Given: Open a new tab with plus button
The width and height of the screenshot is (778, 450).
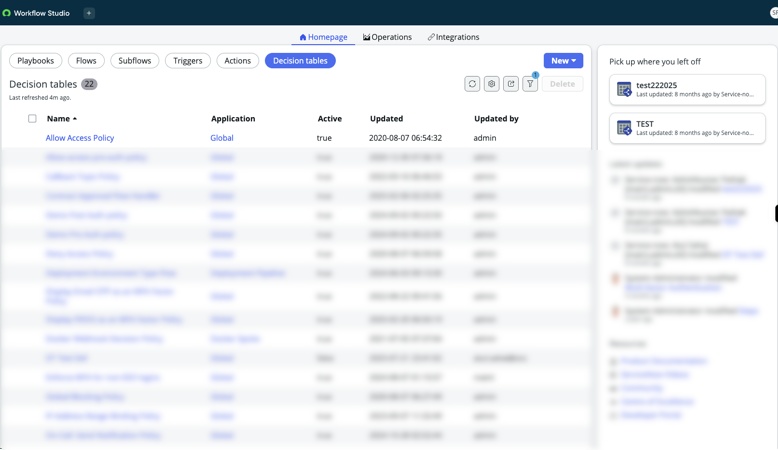Looking at the screenshot, I should pos(89,13).
